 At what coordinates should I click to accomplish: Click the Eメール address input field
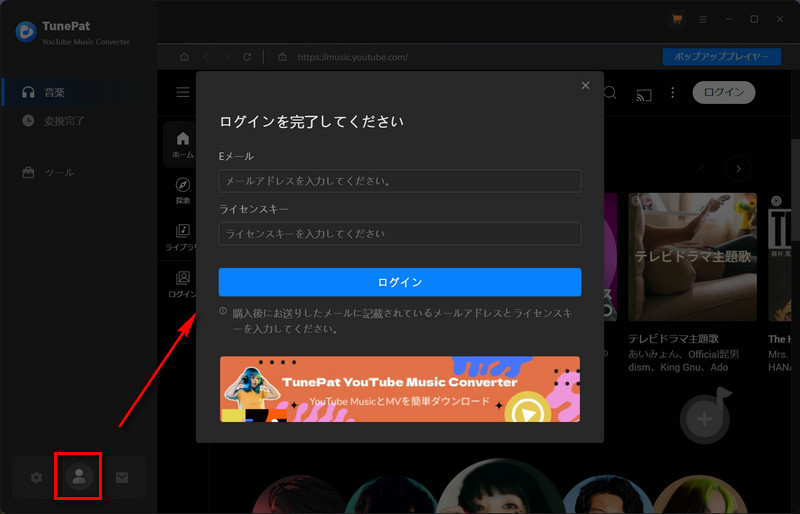(399, 181)
